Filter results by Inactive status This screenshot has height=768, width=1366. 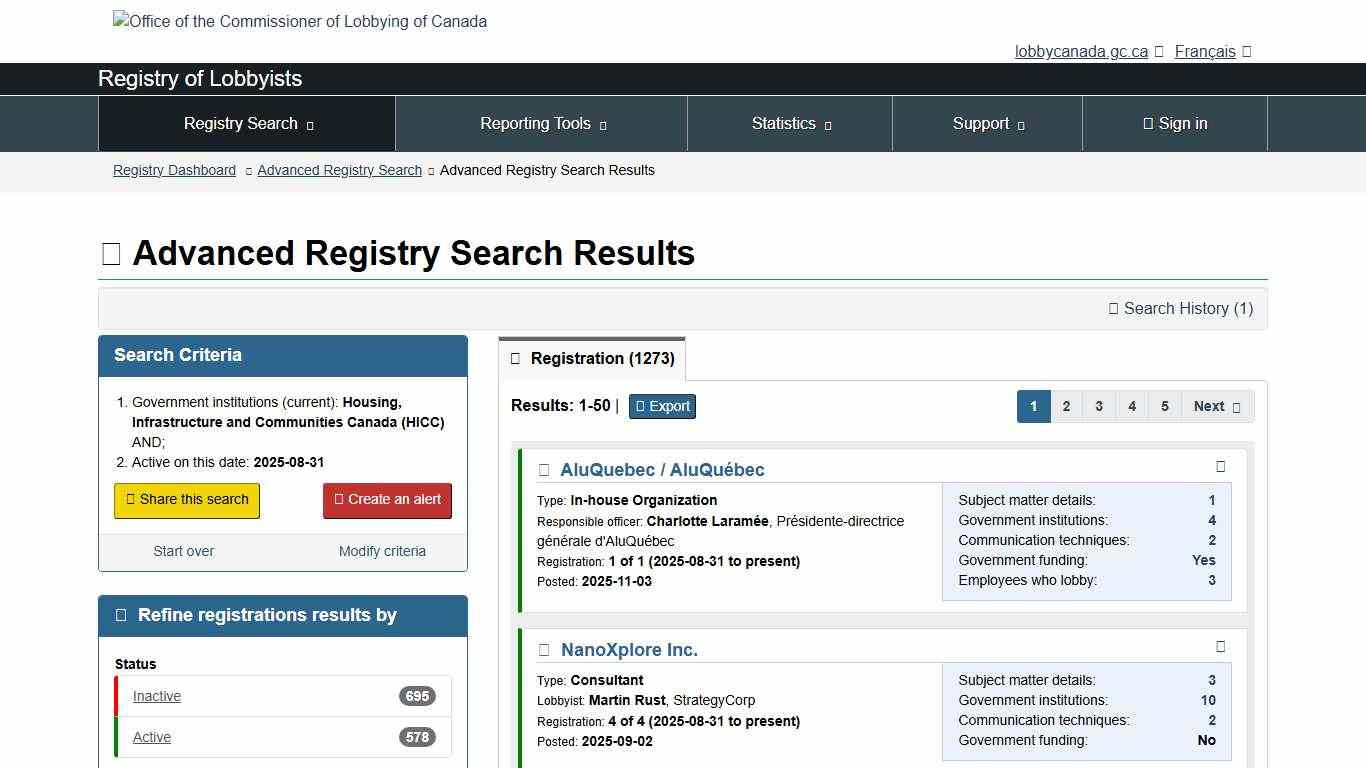click(x=157, y=696)
